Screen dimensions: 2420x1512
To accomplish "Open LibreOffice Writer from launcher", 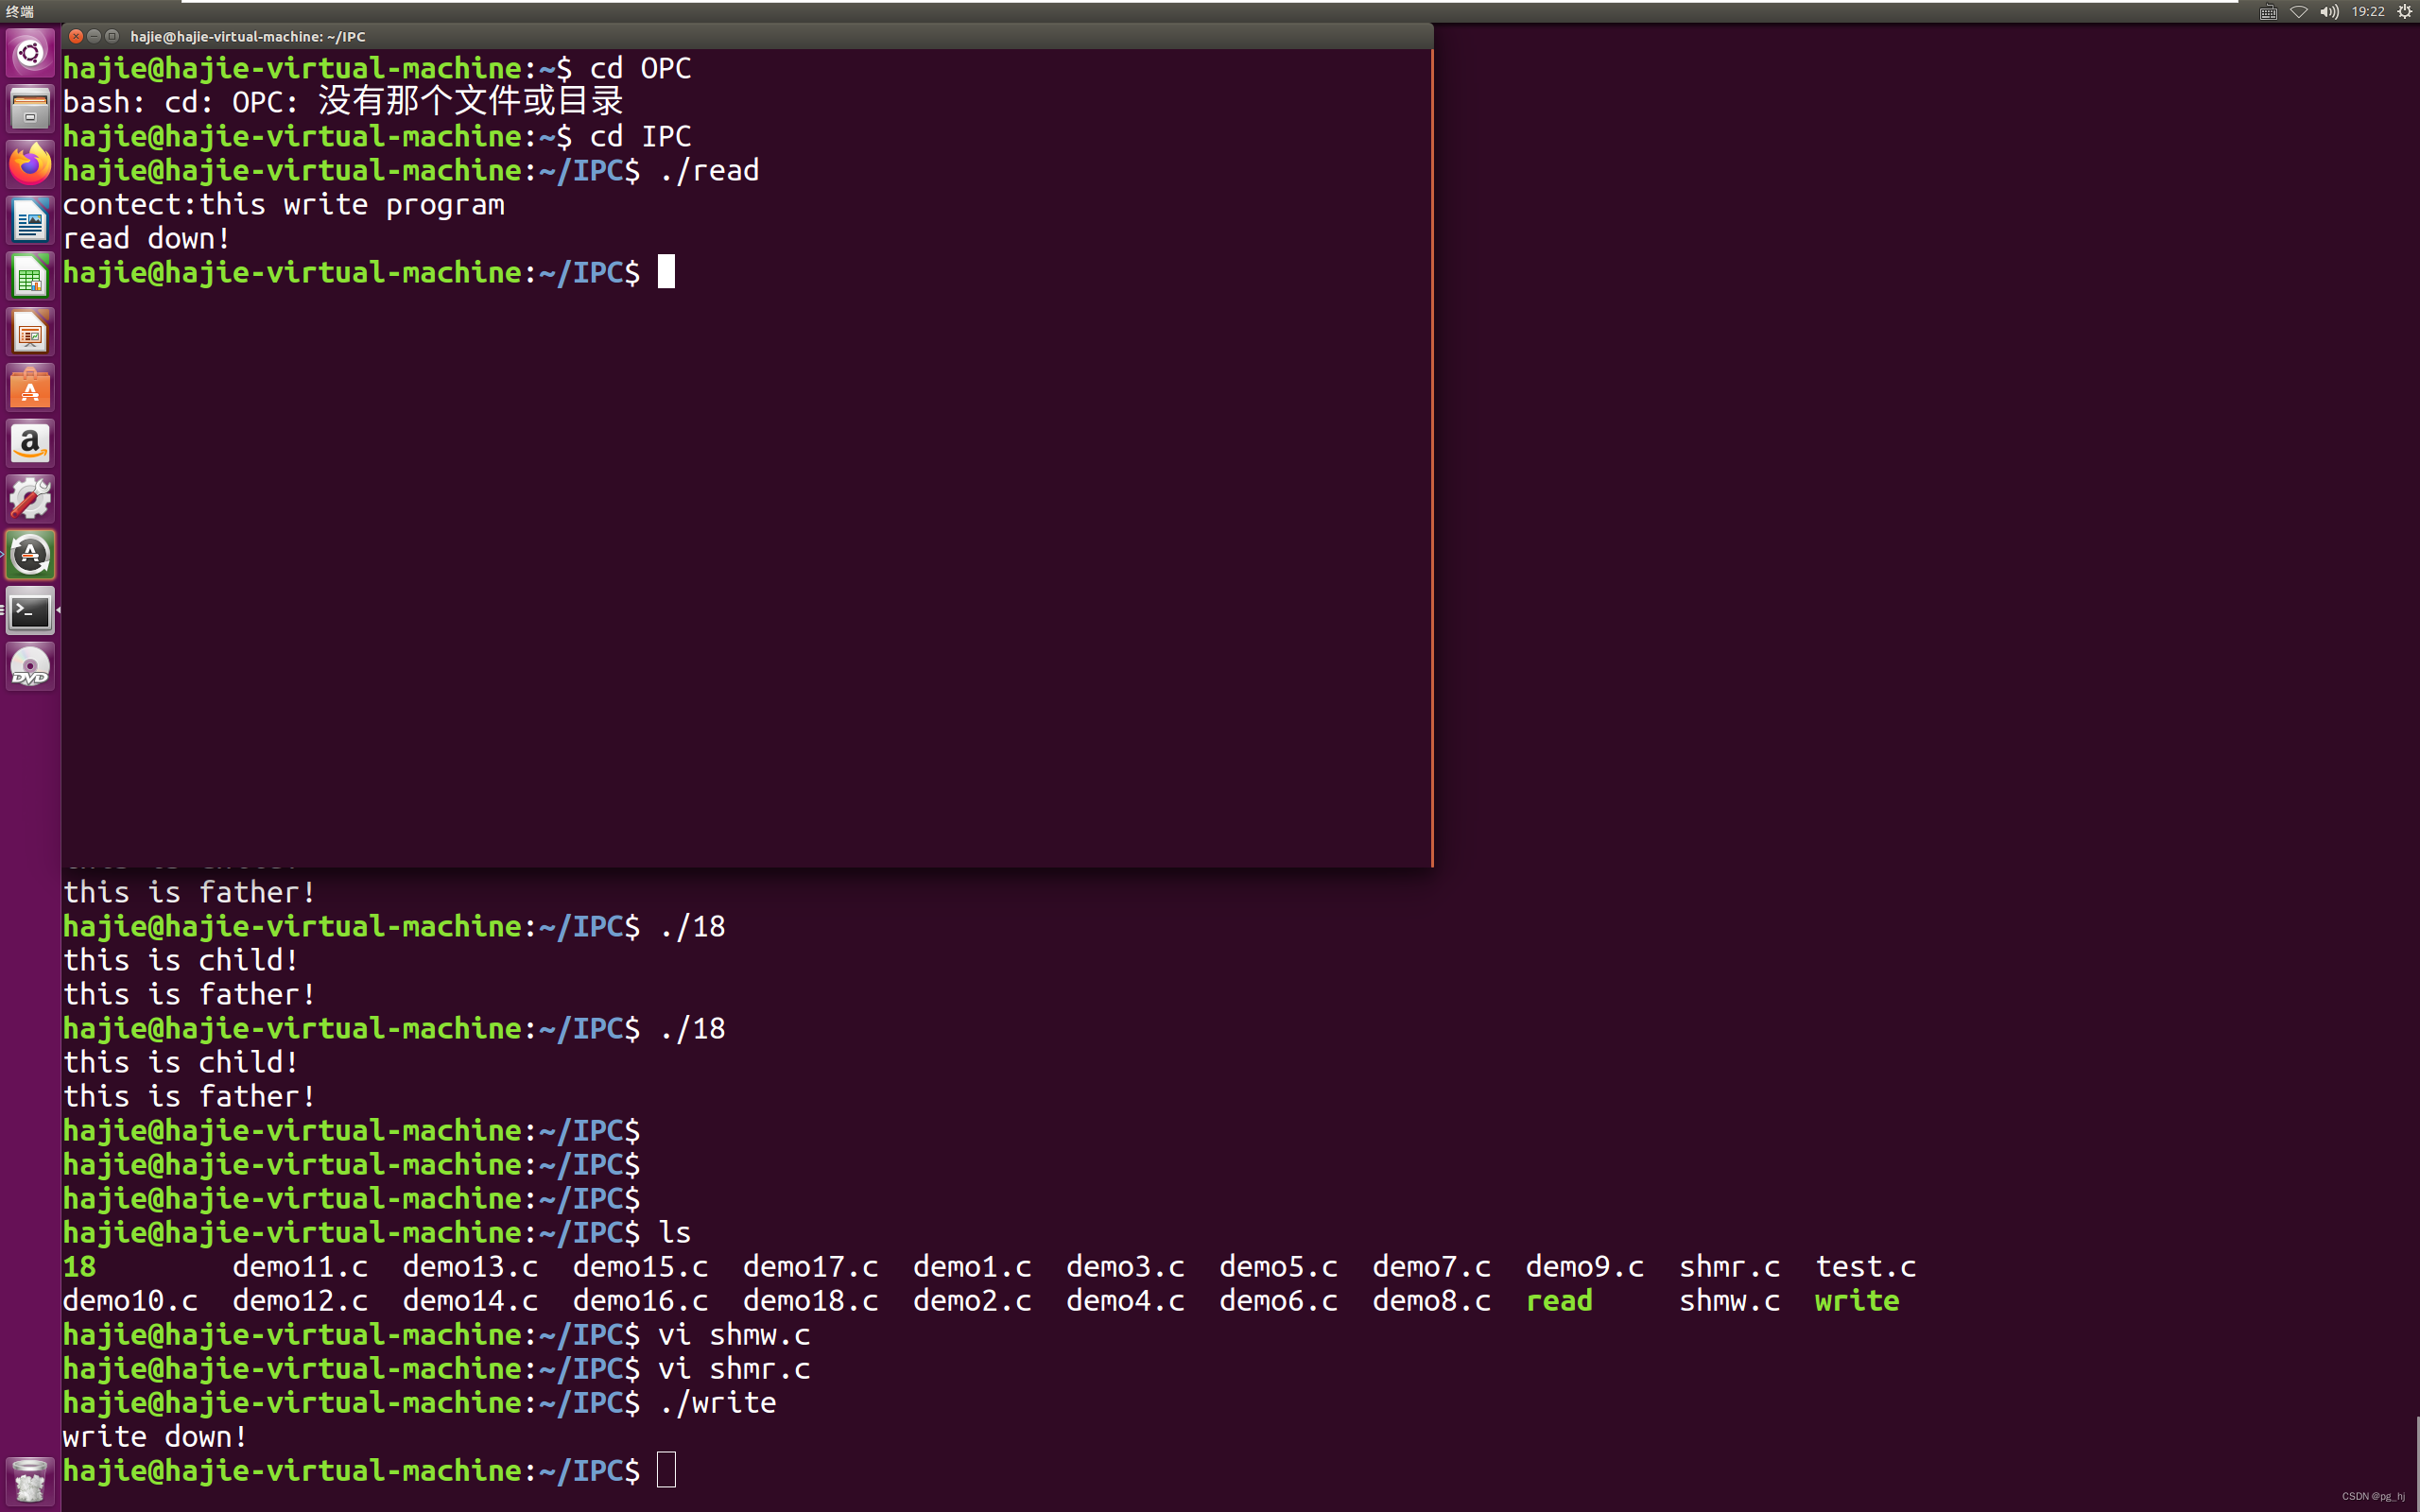I will pyautogui.click(x=30, y=220).
